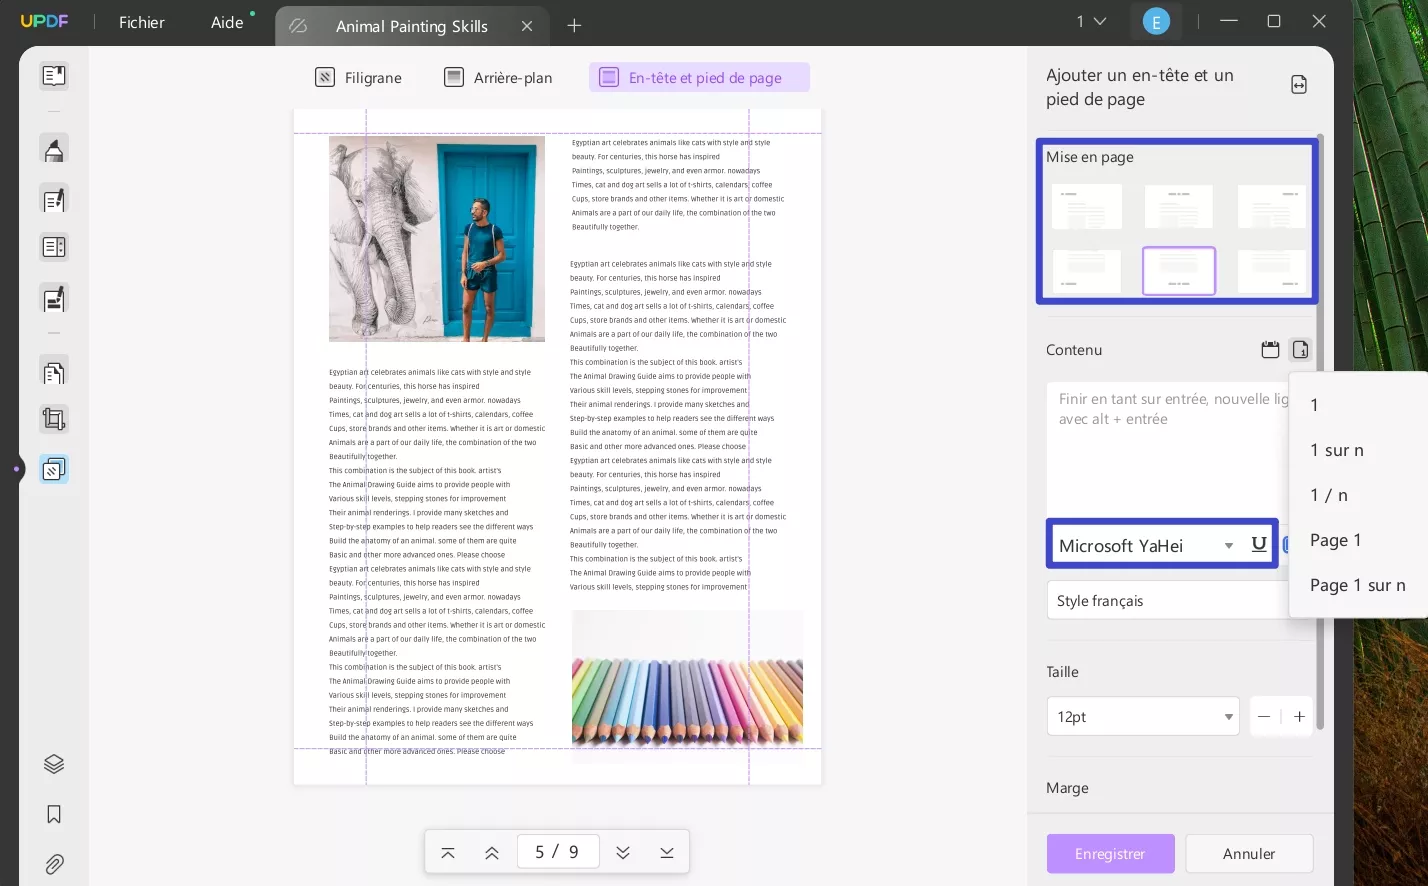Click the elephant drawing image in the document
The height and width of the screenshot is (886, 1428).
tap(437, 239)
